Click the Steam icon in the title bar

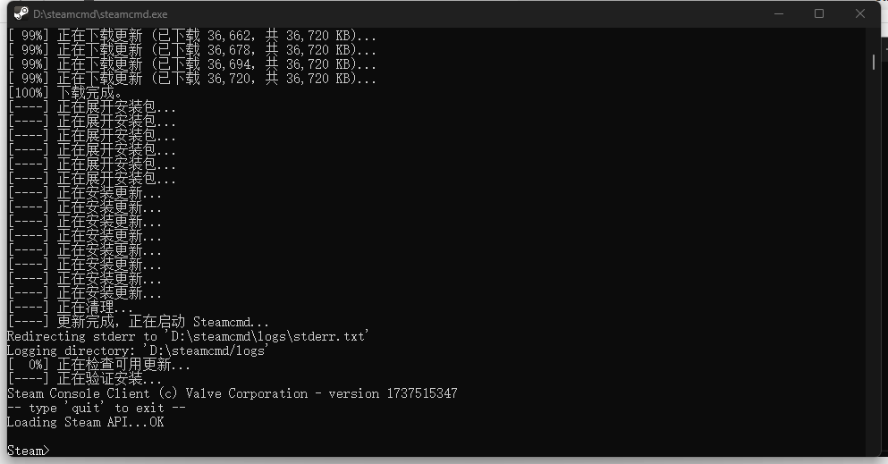pyautogui.click(x=21, y=14)
